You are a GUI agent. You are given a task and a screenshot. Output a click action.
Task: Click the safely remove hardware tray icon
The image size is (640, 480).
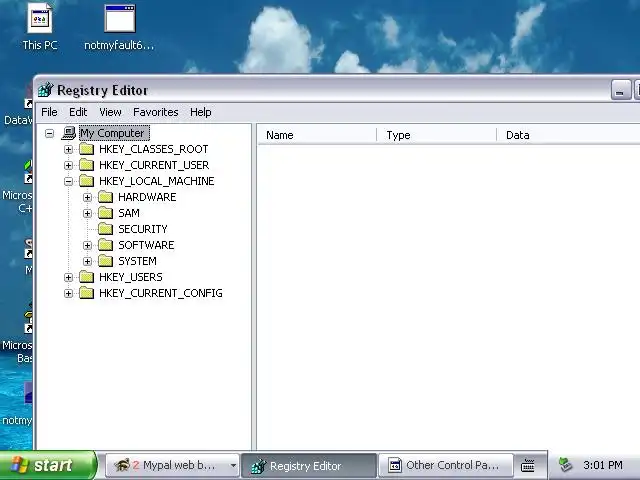[x=566, y=464]
